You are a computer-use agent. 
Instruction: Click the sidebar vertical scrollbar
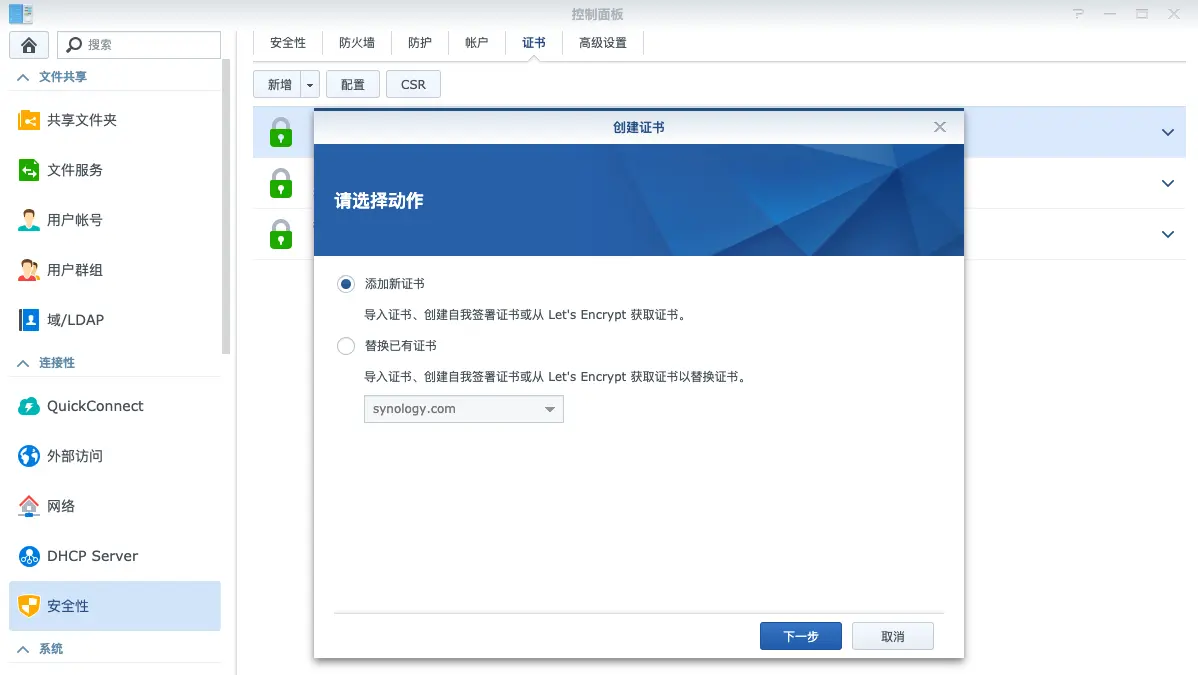tap(225, 206)
